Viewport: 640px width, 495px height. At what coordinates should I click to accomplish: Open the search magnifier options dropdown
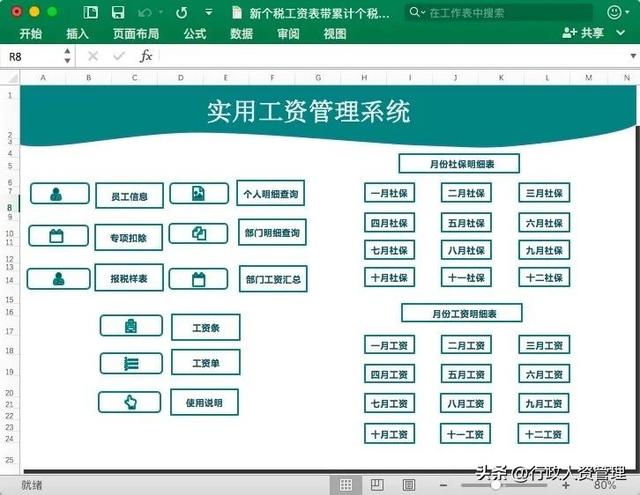tap(416, 13)
